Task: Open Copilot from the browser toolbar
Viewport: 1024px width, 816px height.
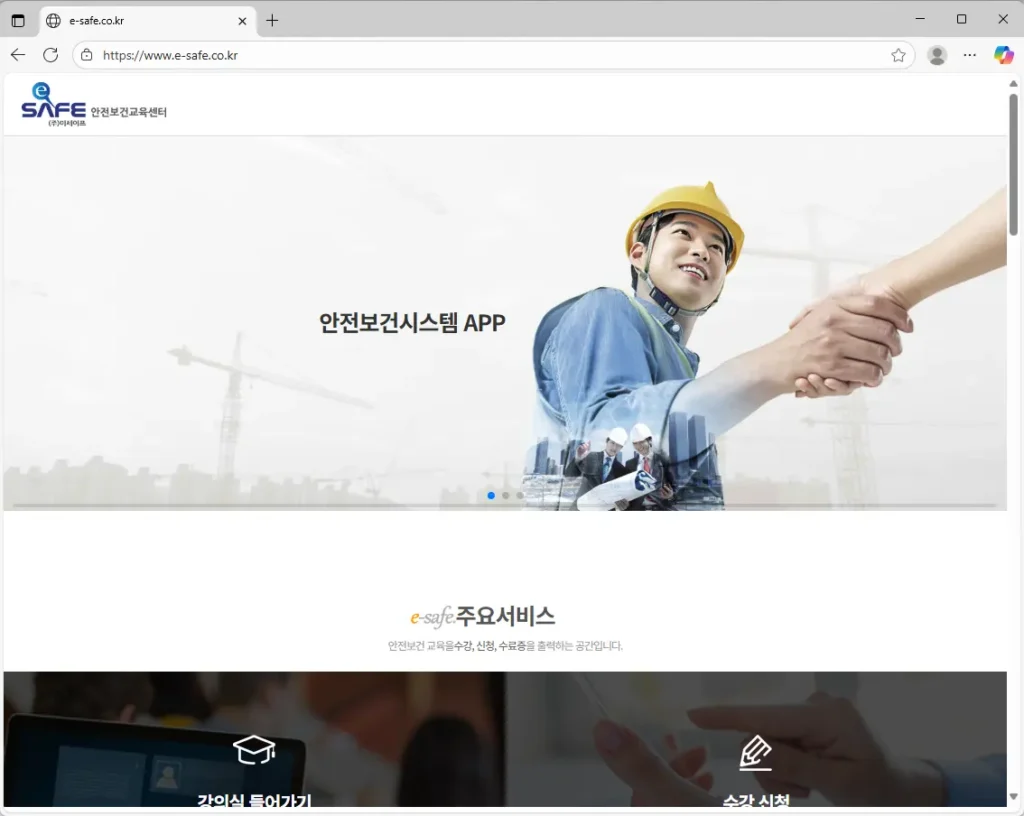Action: pyautogui.click(x=1004, y=55)
